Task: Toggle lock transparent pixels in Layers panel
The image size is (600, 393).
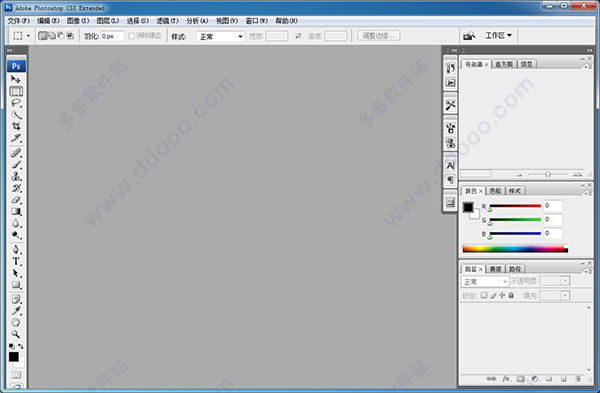Action: point(484,295)
